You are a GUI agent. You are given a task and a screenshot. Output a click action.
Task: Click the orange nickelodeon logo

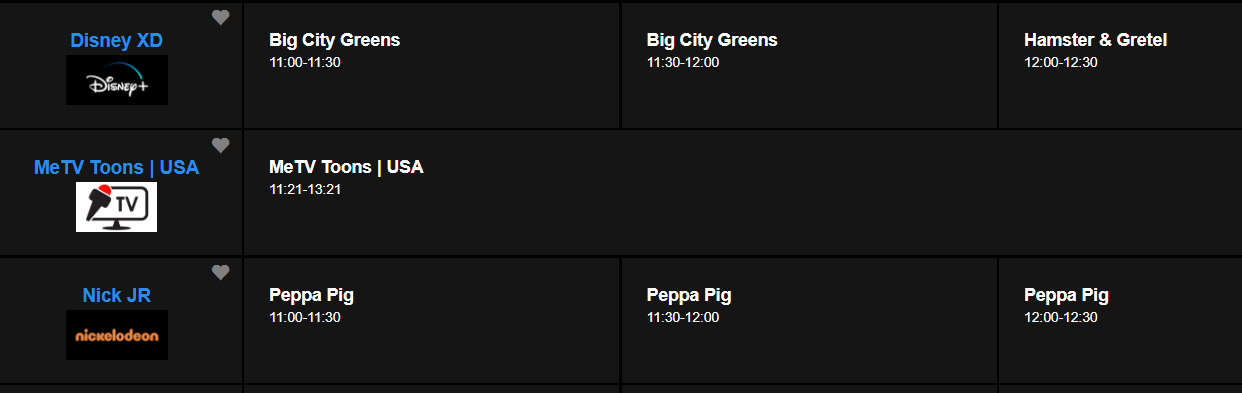tap(117, 335)
